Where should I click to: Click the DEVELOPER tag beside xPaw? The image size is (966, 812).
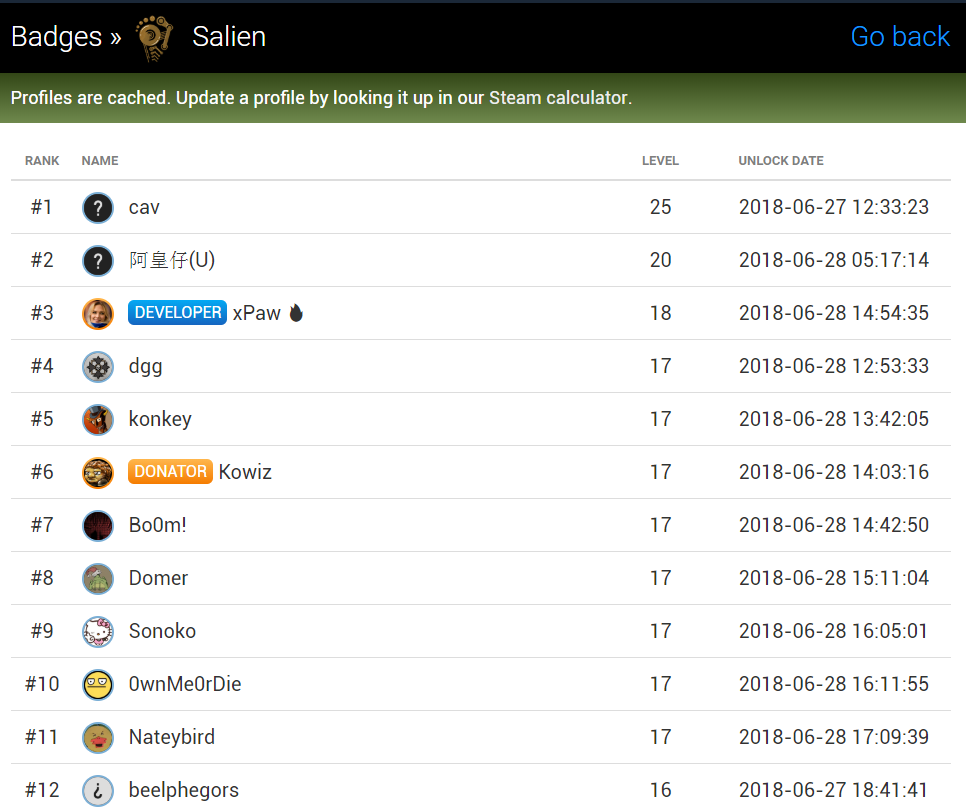coord(177,312)
